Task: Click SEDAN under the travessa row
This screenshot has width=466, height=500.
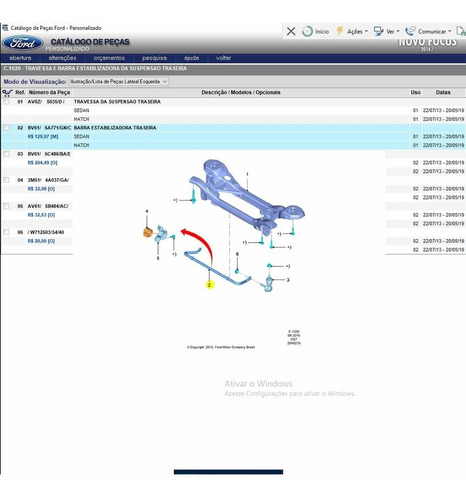Action: (x=82, y=110)
